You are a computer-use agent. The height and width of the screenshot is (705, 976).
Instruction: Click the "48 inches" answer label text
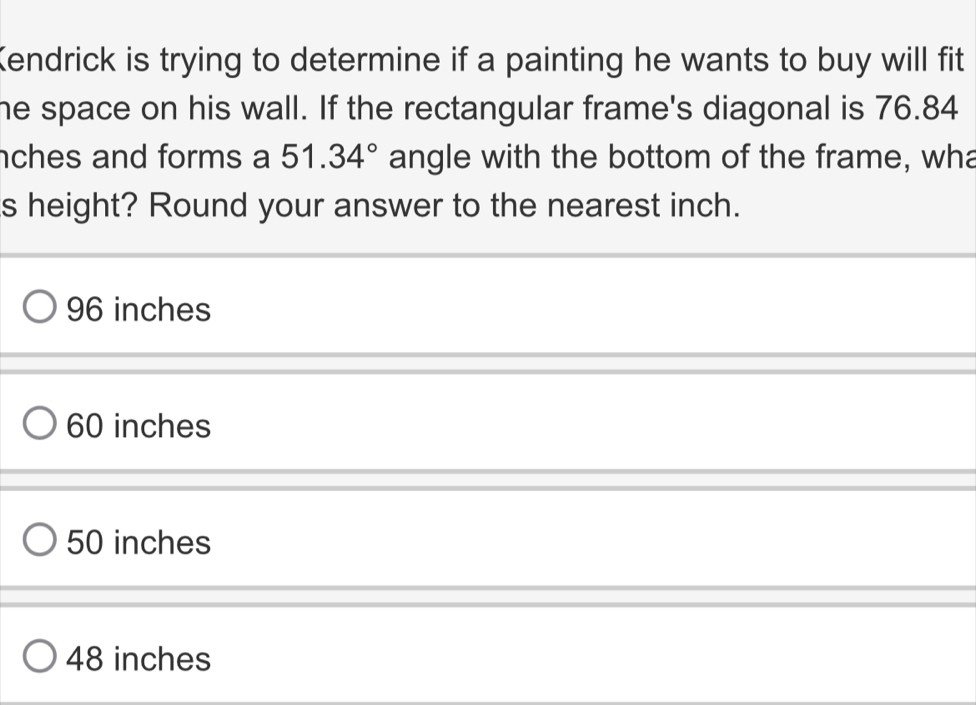click(x=138, y=659)
